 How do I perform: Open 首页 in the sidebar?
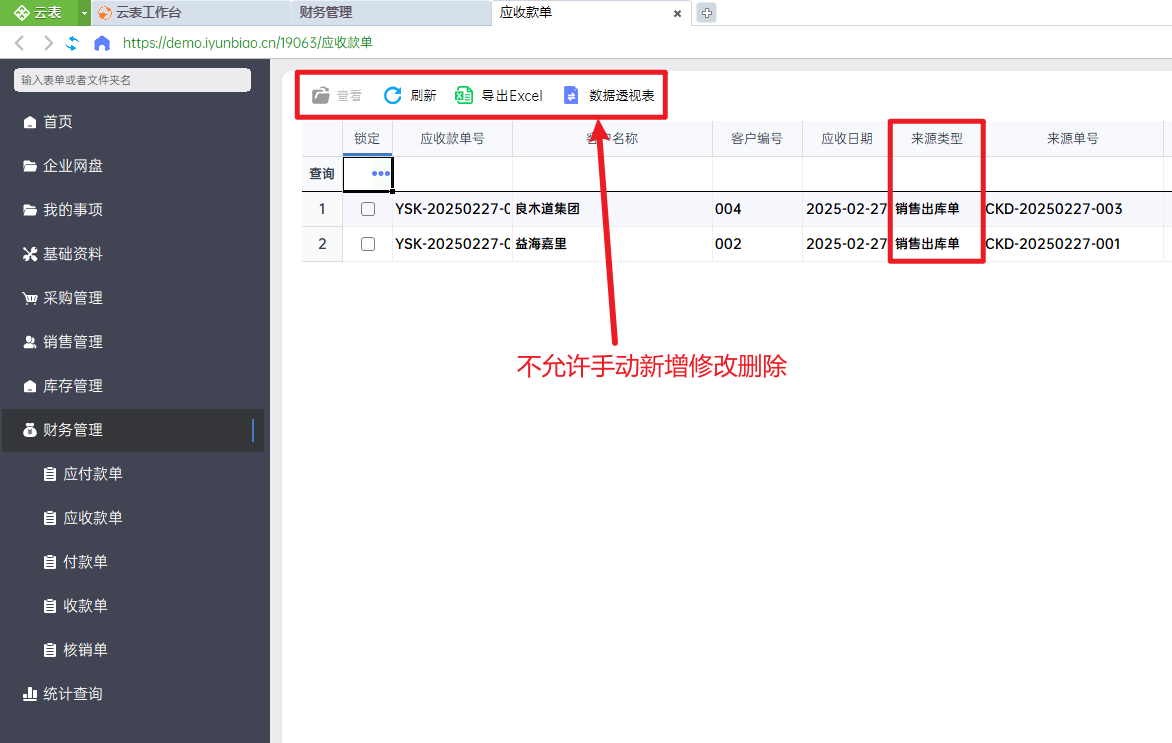133,122
